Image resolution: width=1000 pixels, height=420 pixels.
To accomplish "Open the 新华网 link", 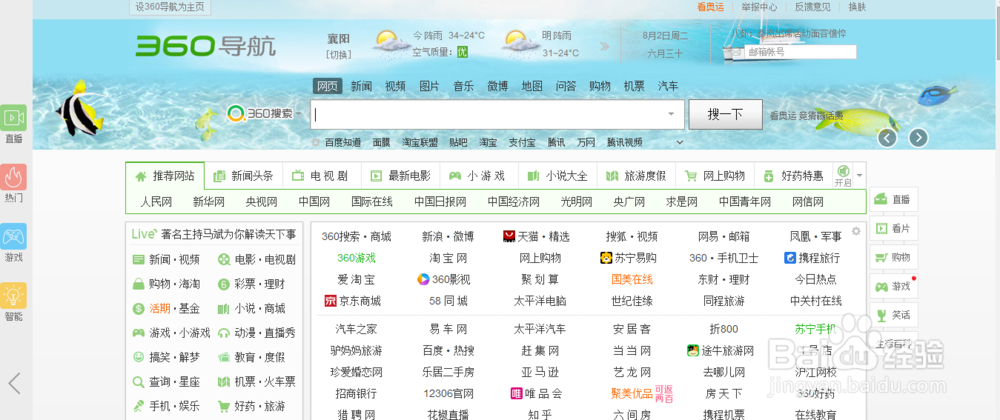I will click(209, 202).
